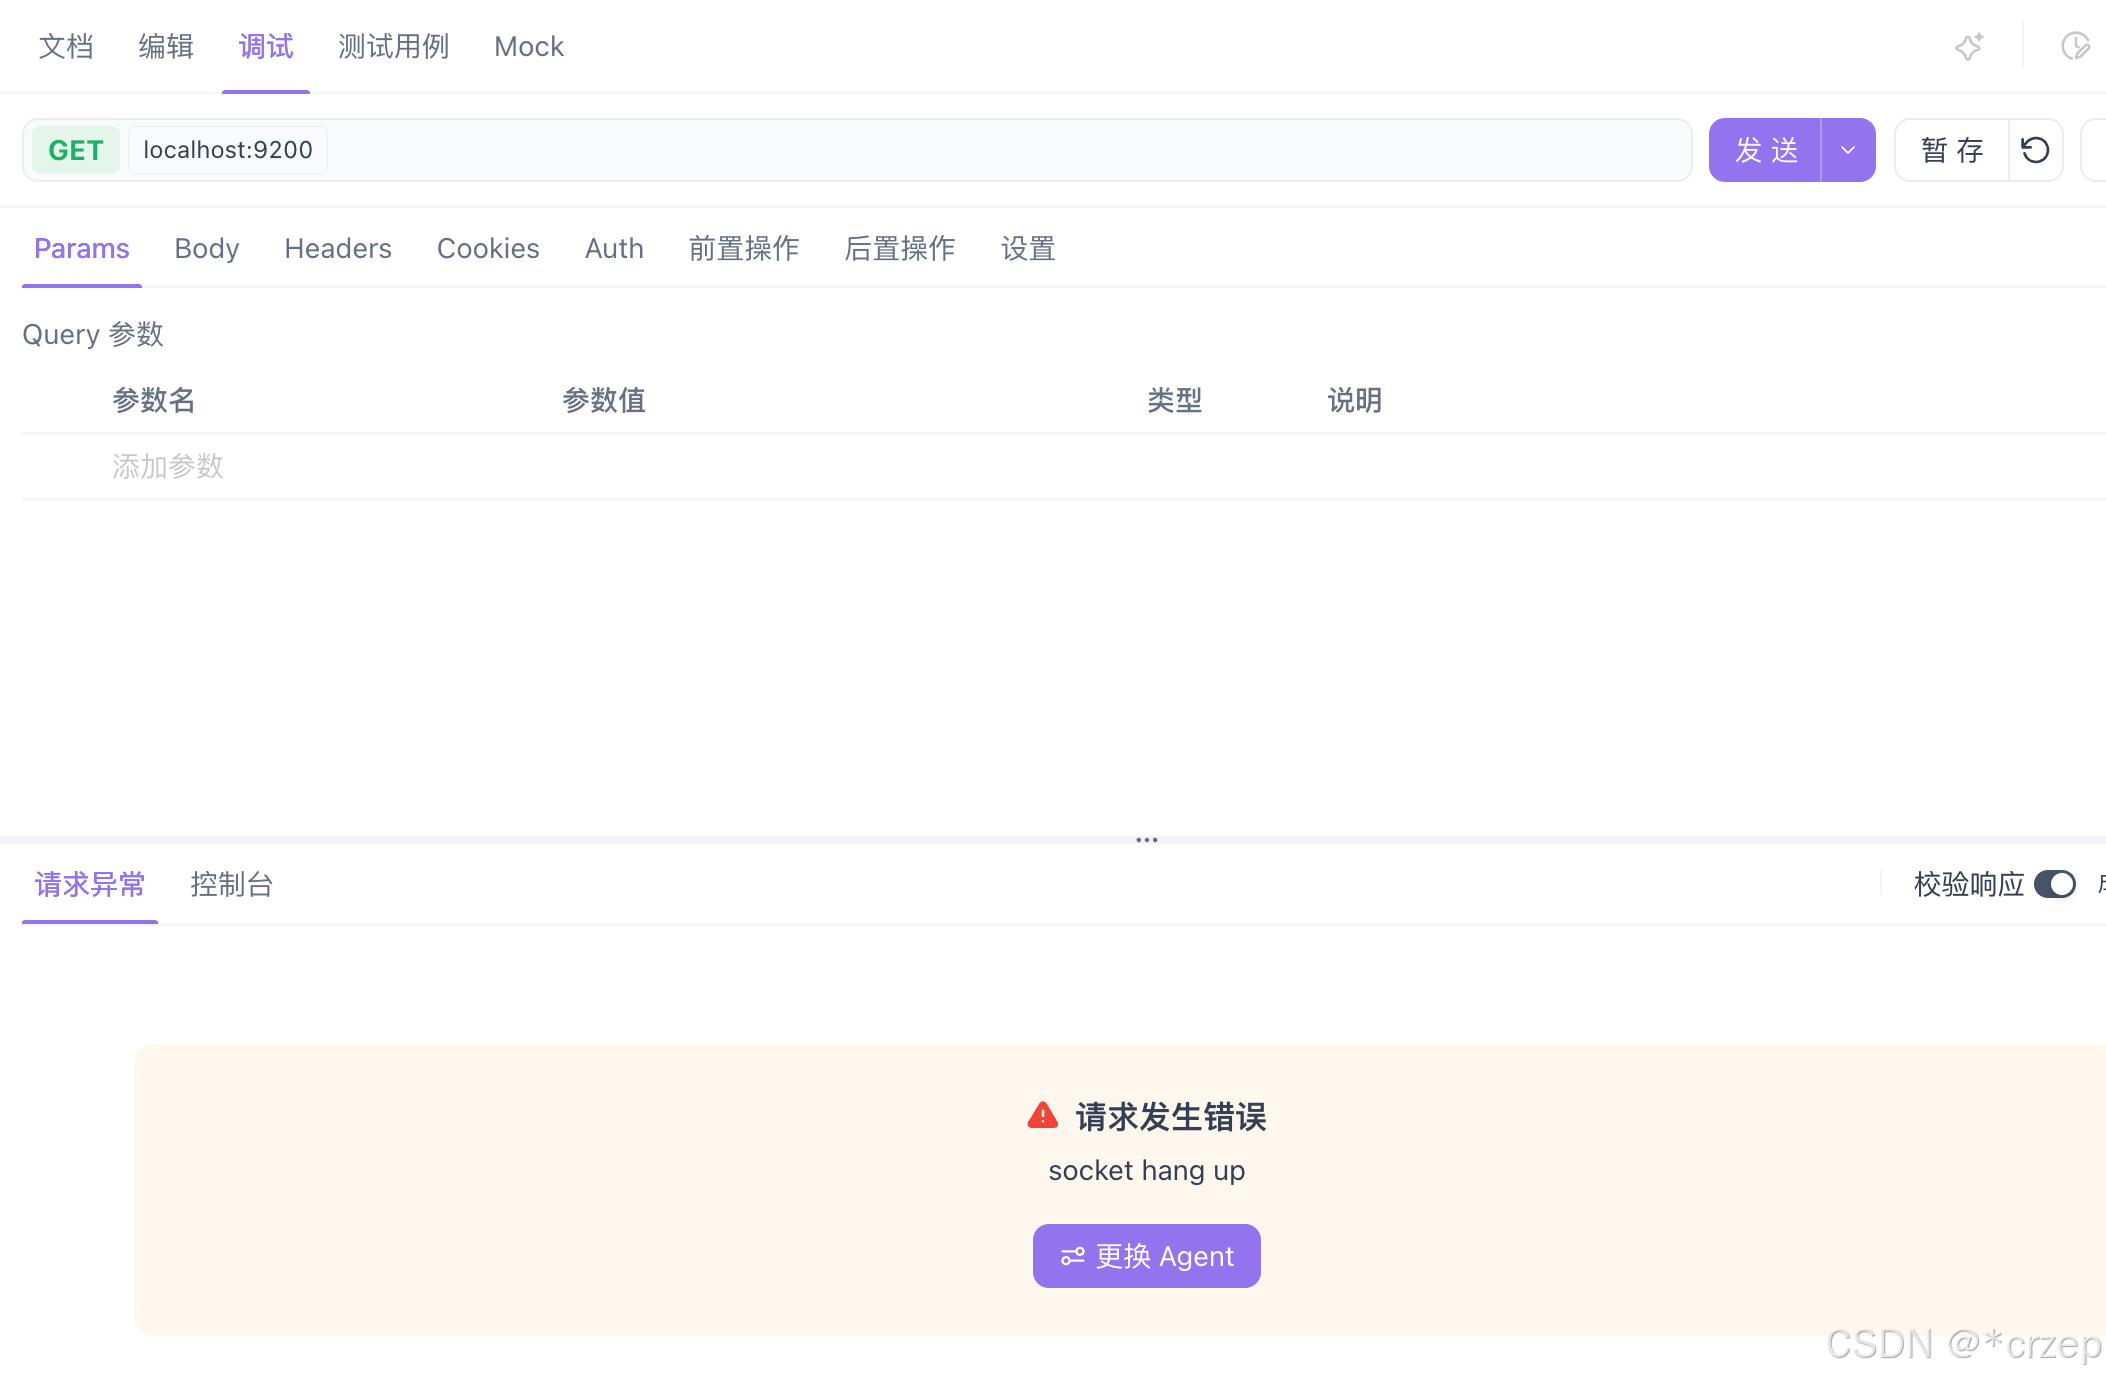Click the 添加参数 parameter name field
Viewport: 2106px width, 1380px height.
click(168, 466)
